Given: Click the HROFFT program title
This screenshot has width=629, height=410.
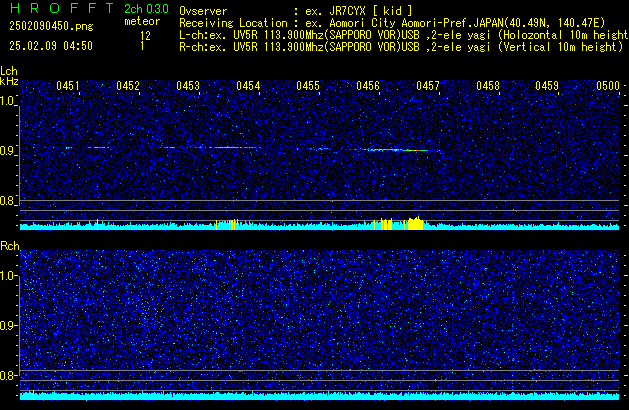Looking at the screenshot, I should [62, 8].
